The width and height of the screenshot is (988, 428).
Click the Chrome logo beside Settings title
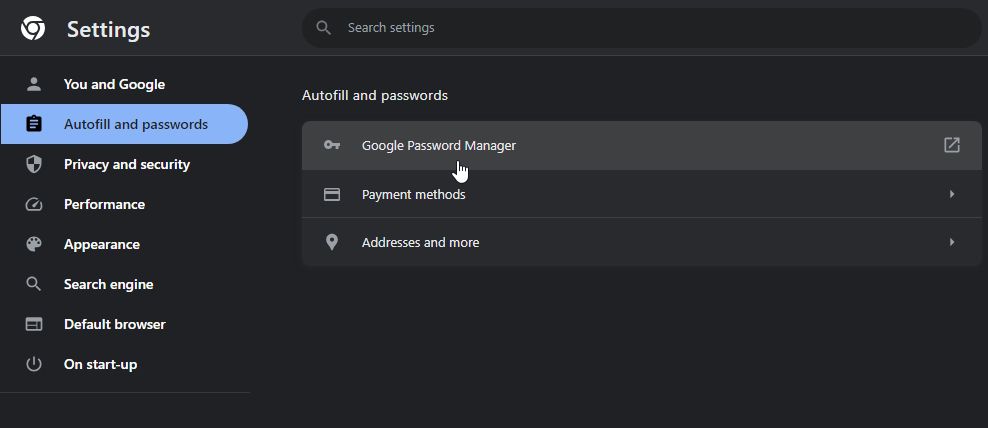33,29
